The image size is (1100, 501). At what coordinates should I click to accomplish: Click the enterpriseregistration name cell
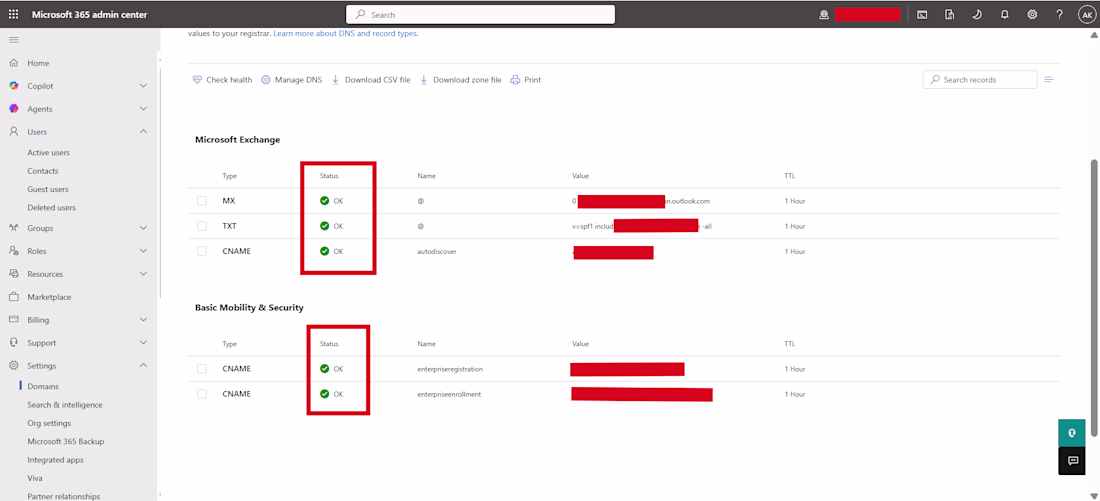point(450,368)
